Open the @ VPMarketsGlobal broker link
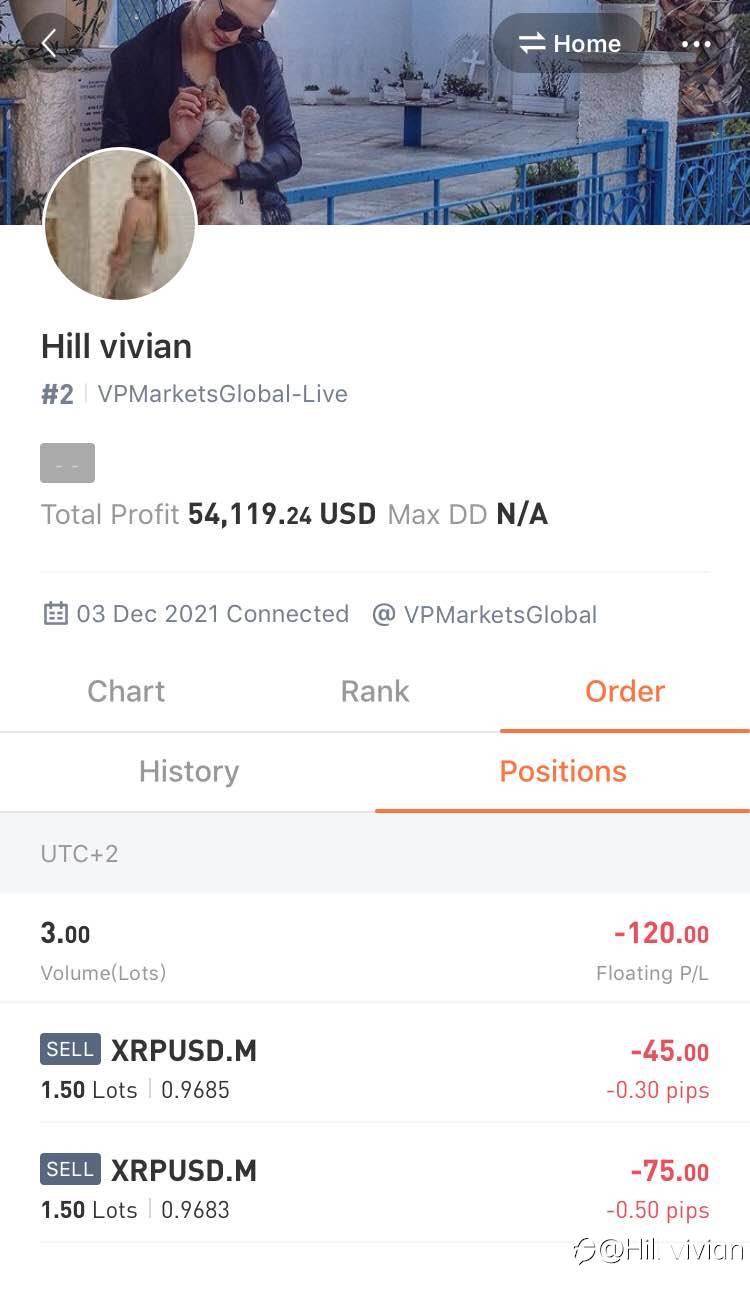This screenshot has height=1293, width=750. coord(484,614)
